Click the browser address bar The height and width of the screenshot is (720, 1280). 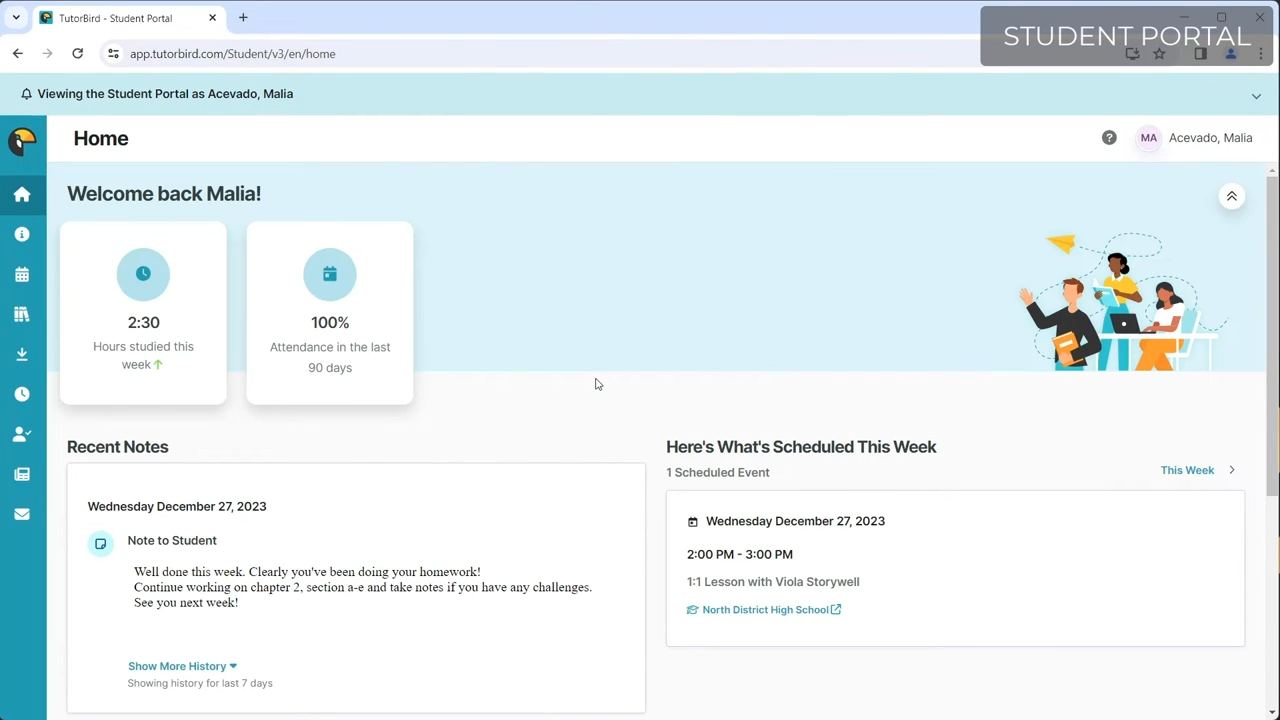232,53
